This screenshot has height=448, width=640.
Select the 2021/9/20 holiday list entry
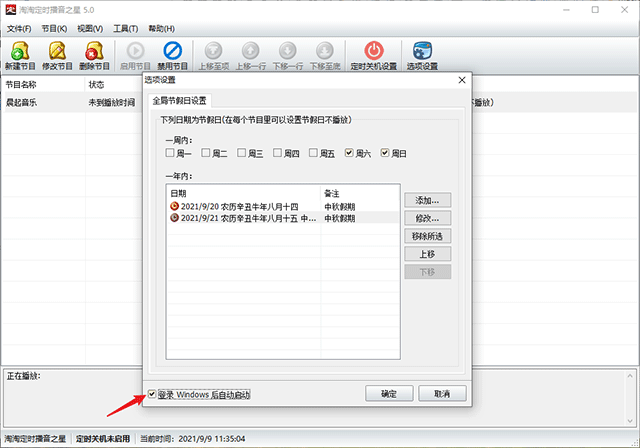240,206
